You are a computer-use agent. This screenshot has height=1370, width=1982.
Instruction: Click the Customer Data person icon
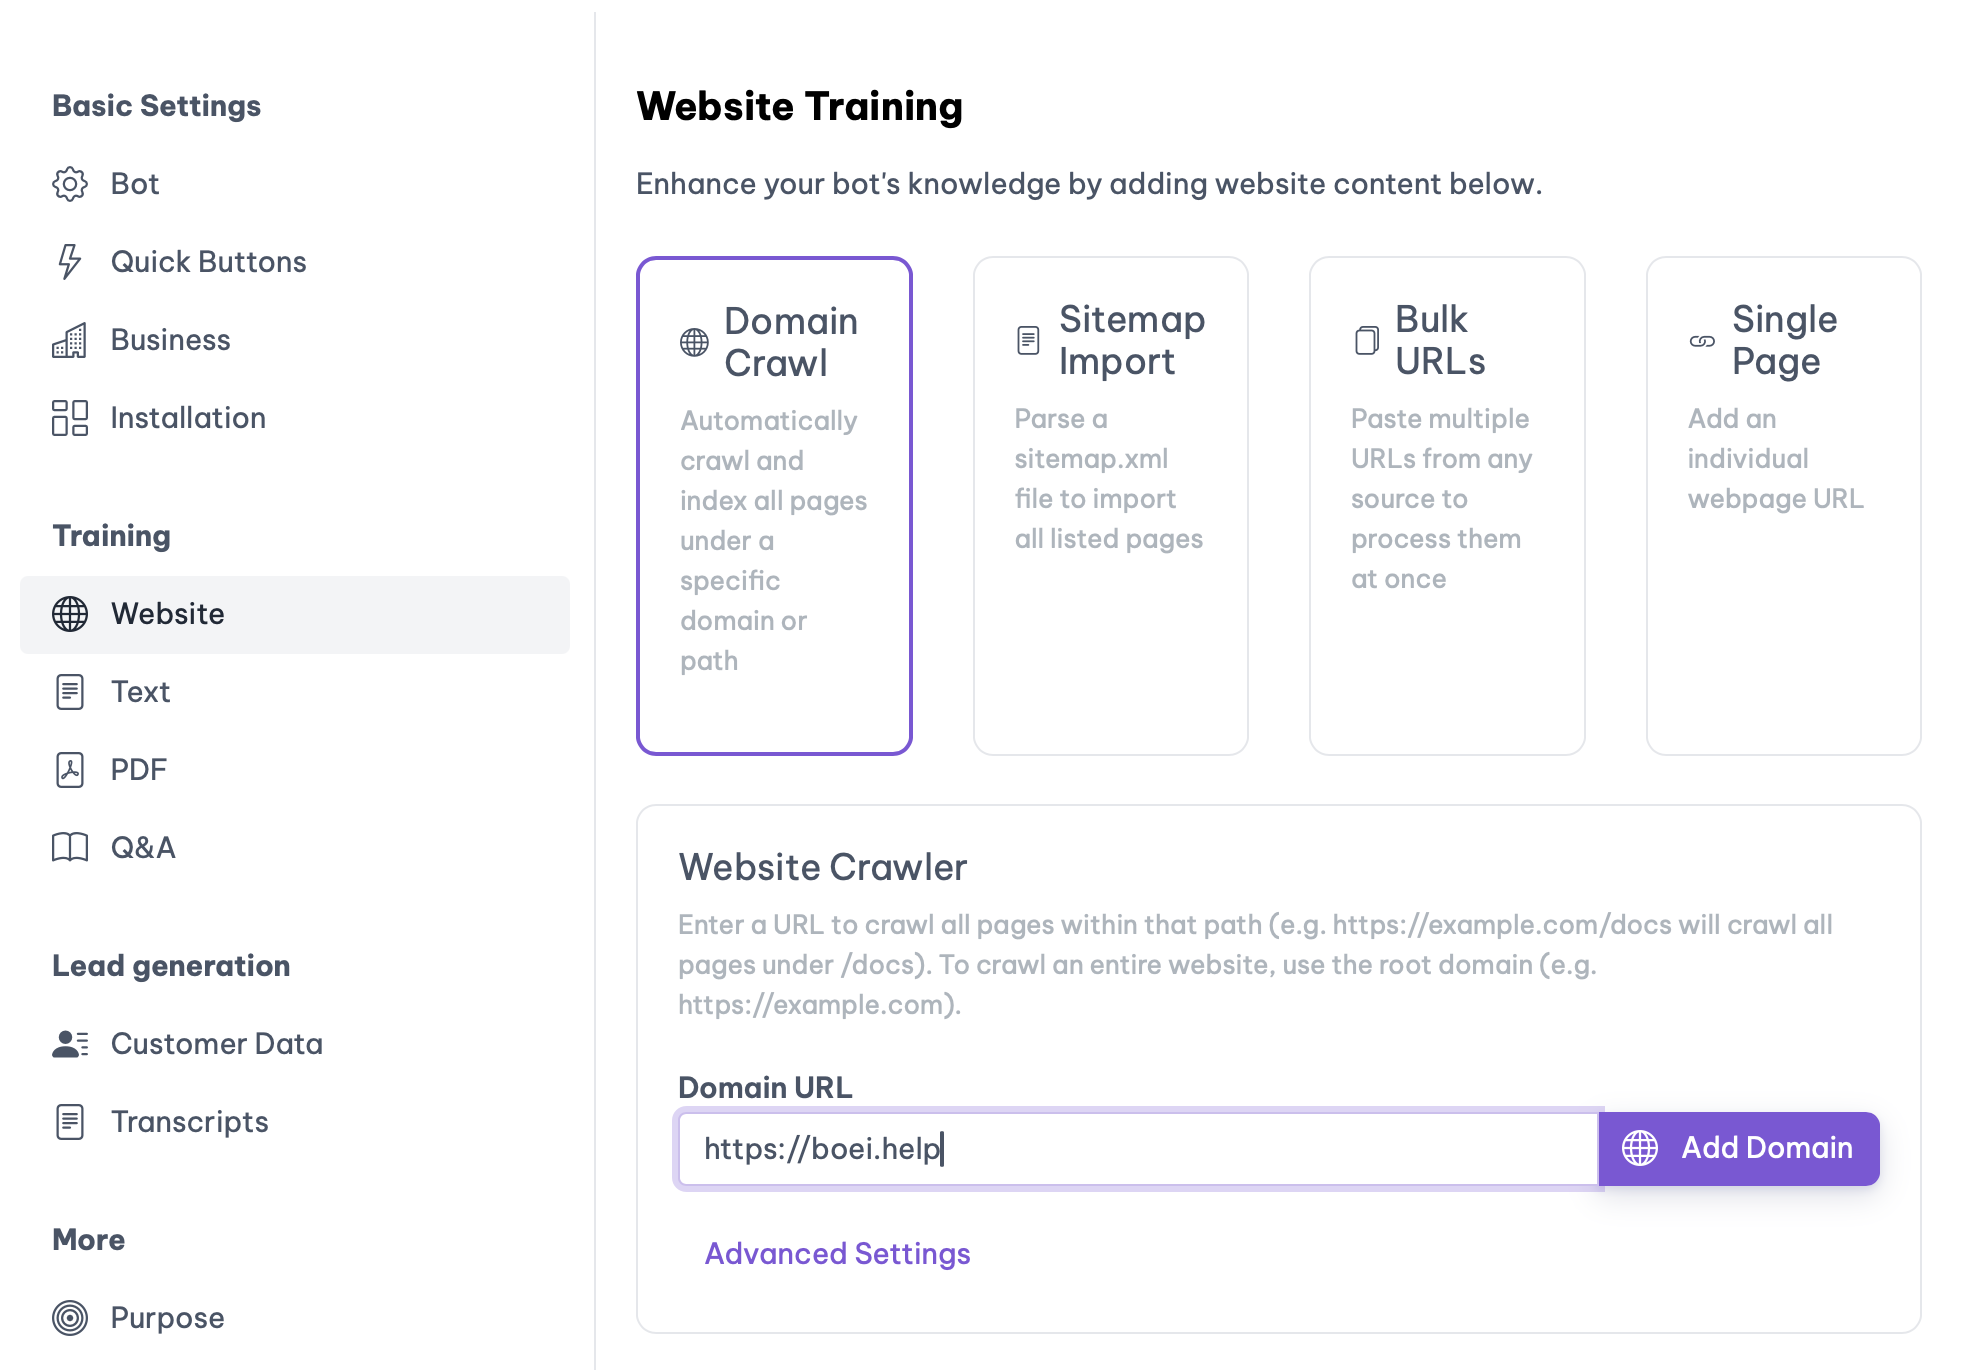point(70,1044)
